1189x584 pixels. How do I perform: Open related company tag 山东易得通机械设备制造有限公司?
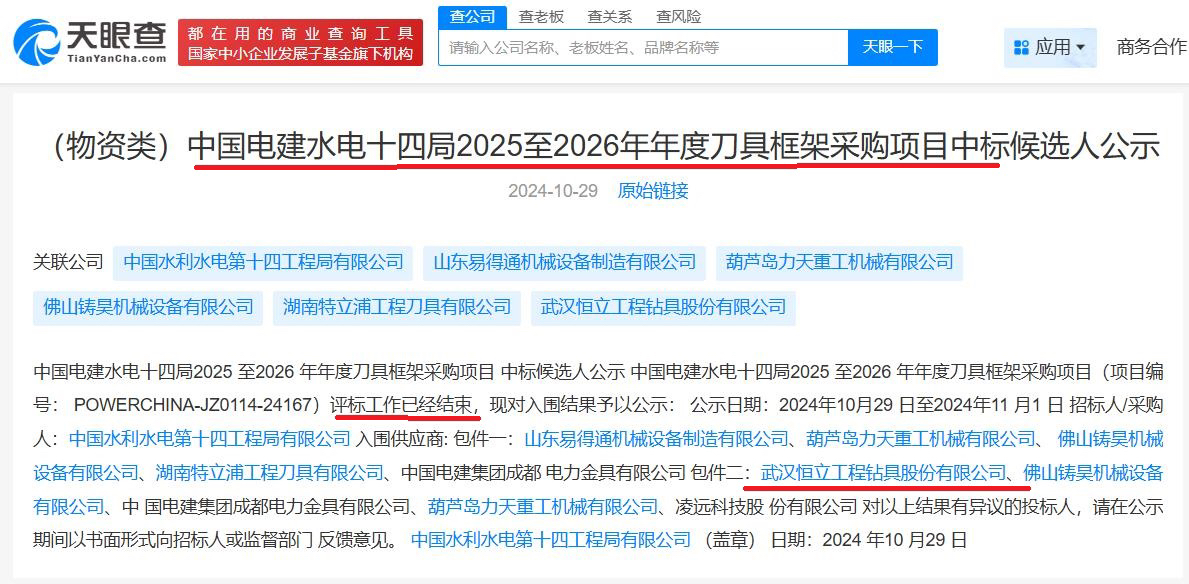[565, 263]
